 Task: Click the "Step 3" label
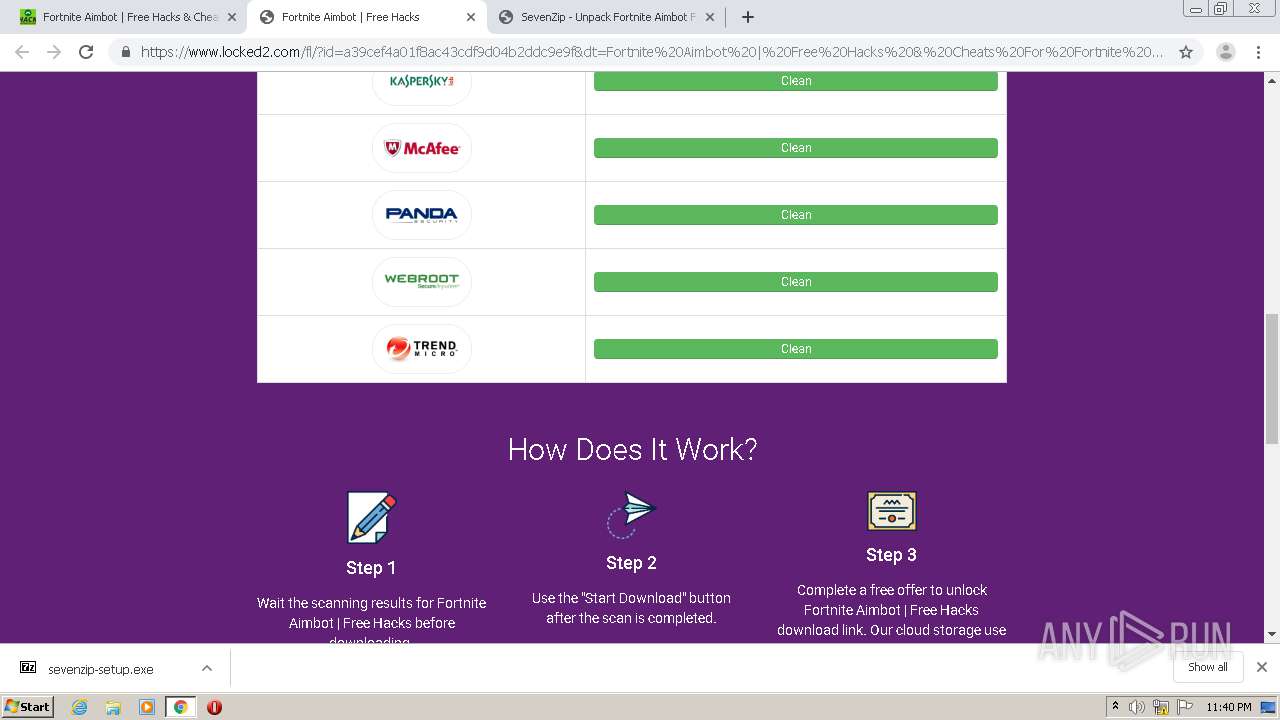891,555
